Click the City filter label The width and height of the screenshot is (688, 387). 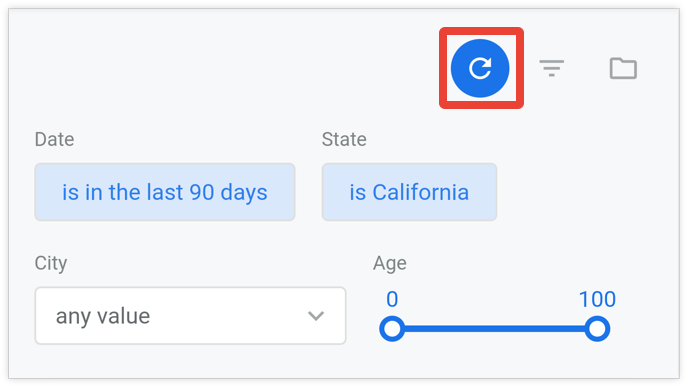coord(51,263)
